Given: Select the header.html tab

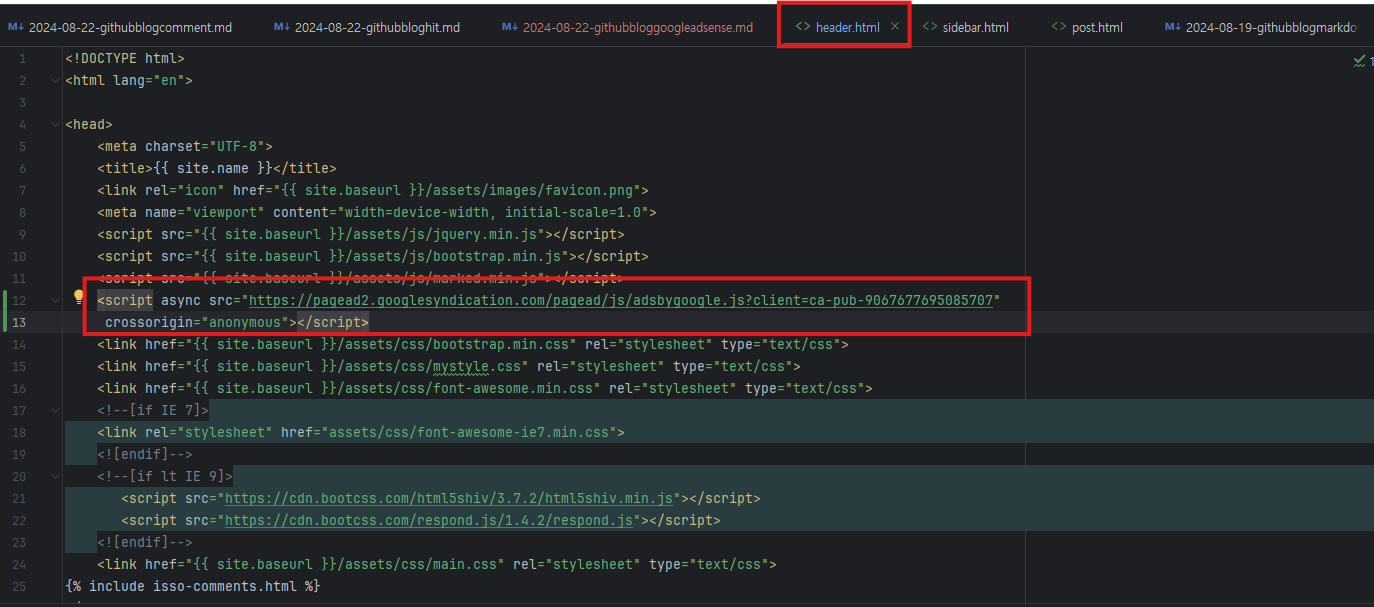Looking at the screenshot, I should [847, 27].
